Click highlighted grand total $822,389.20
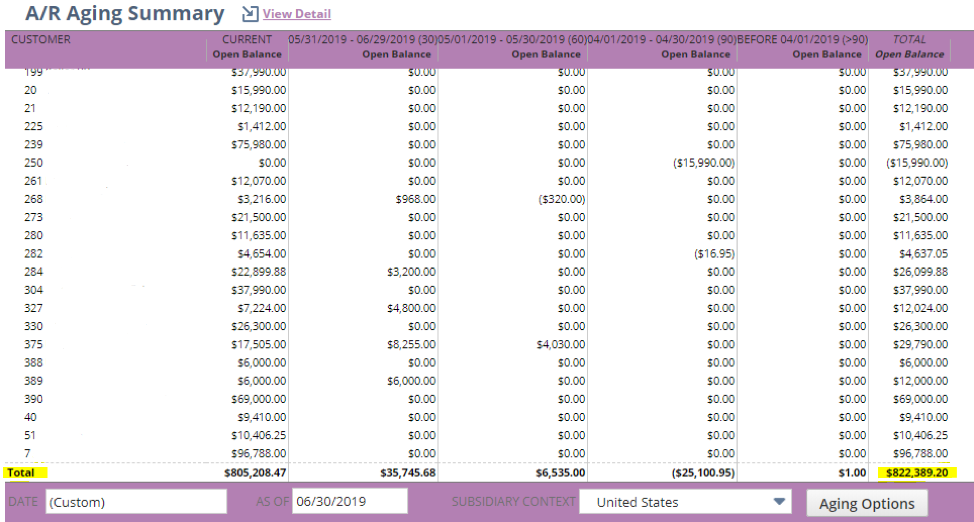974x522 pixels. coord(917,472)
